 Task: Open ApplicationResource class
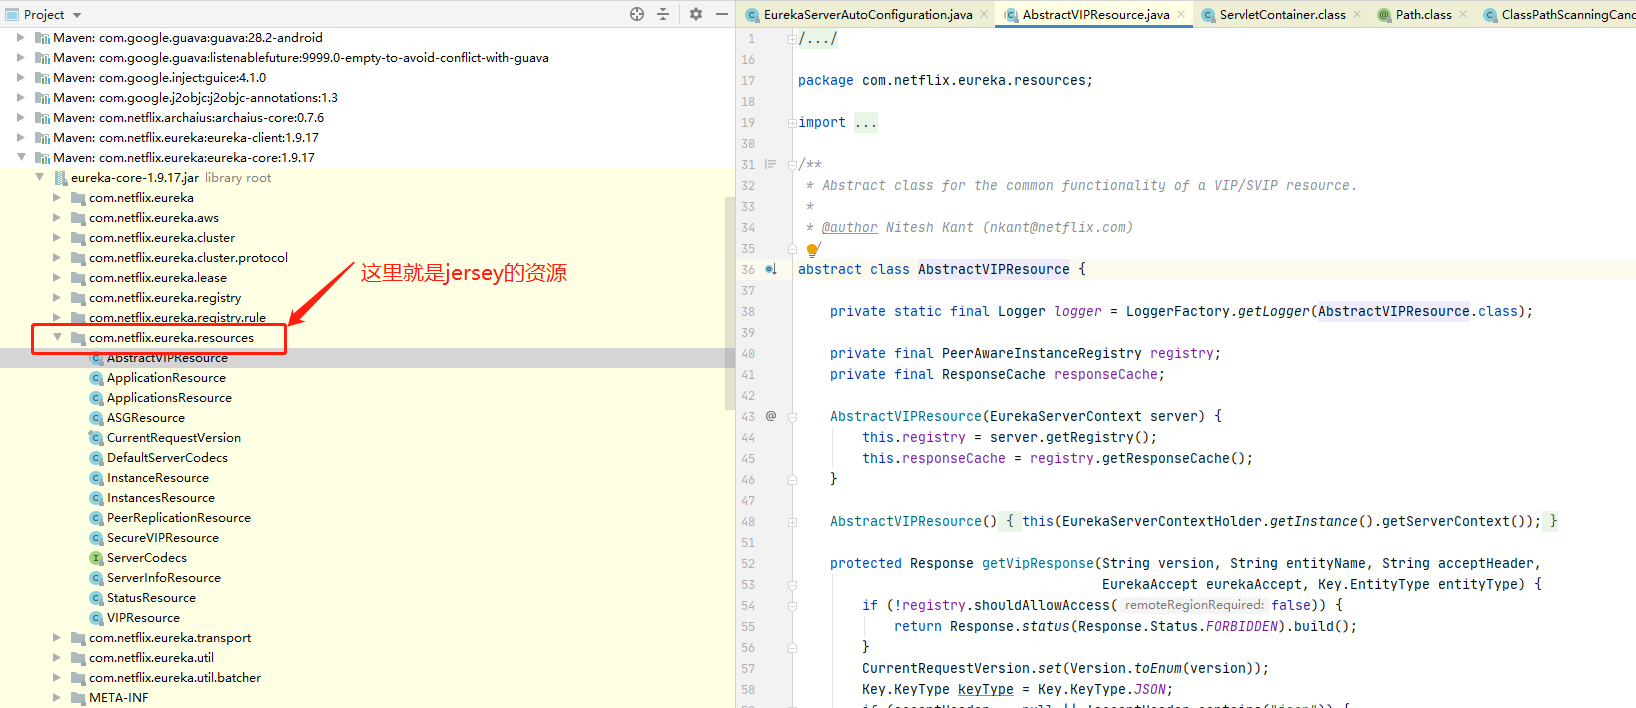pyautogui.click(x=166, y=378)
